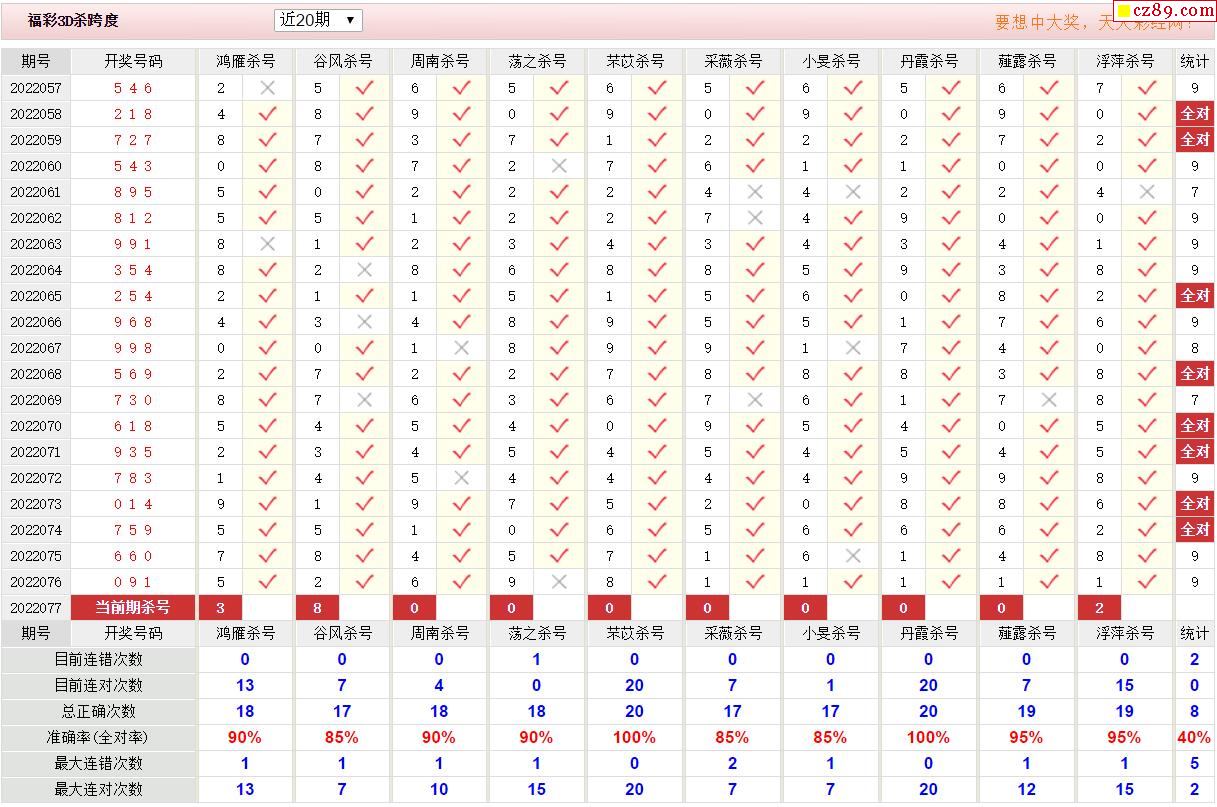
Task: Click the 准确率(全对率) row label
Action: 99,738
